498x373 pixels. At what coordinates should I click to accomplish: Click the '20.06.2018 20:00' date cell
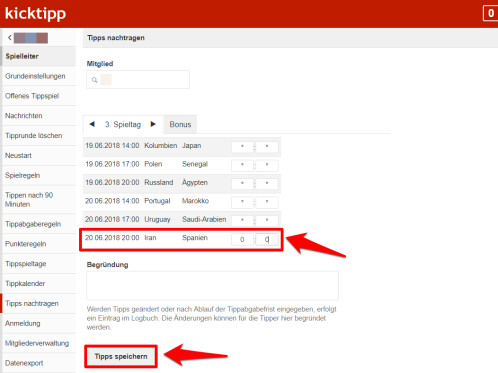click(x=112, y=238)
